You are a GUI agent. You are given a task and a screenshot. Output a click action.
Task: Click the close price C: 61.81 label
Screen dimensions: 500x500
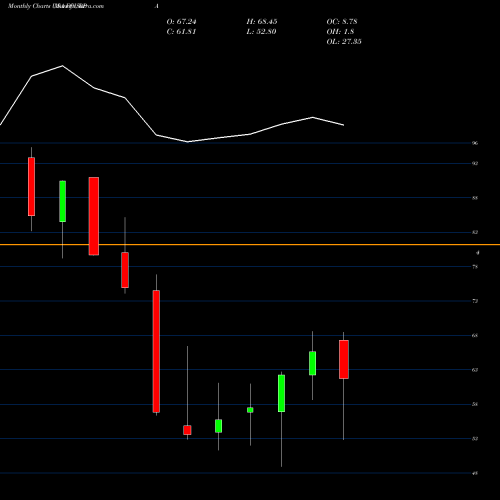[x=181, y=32]
